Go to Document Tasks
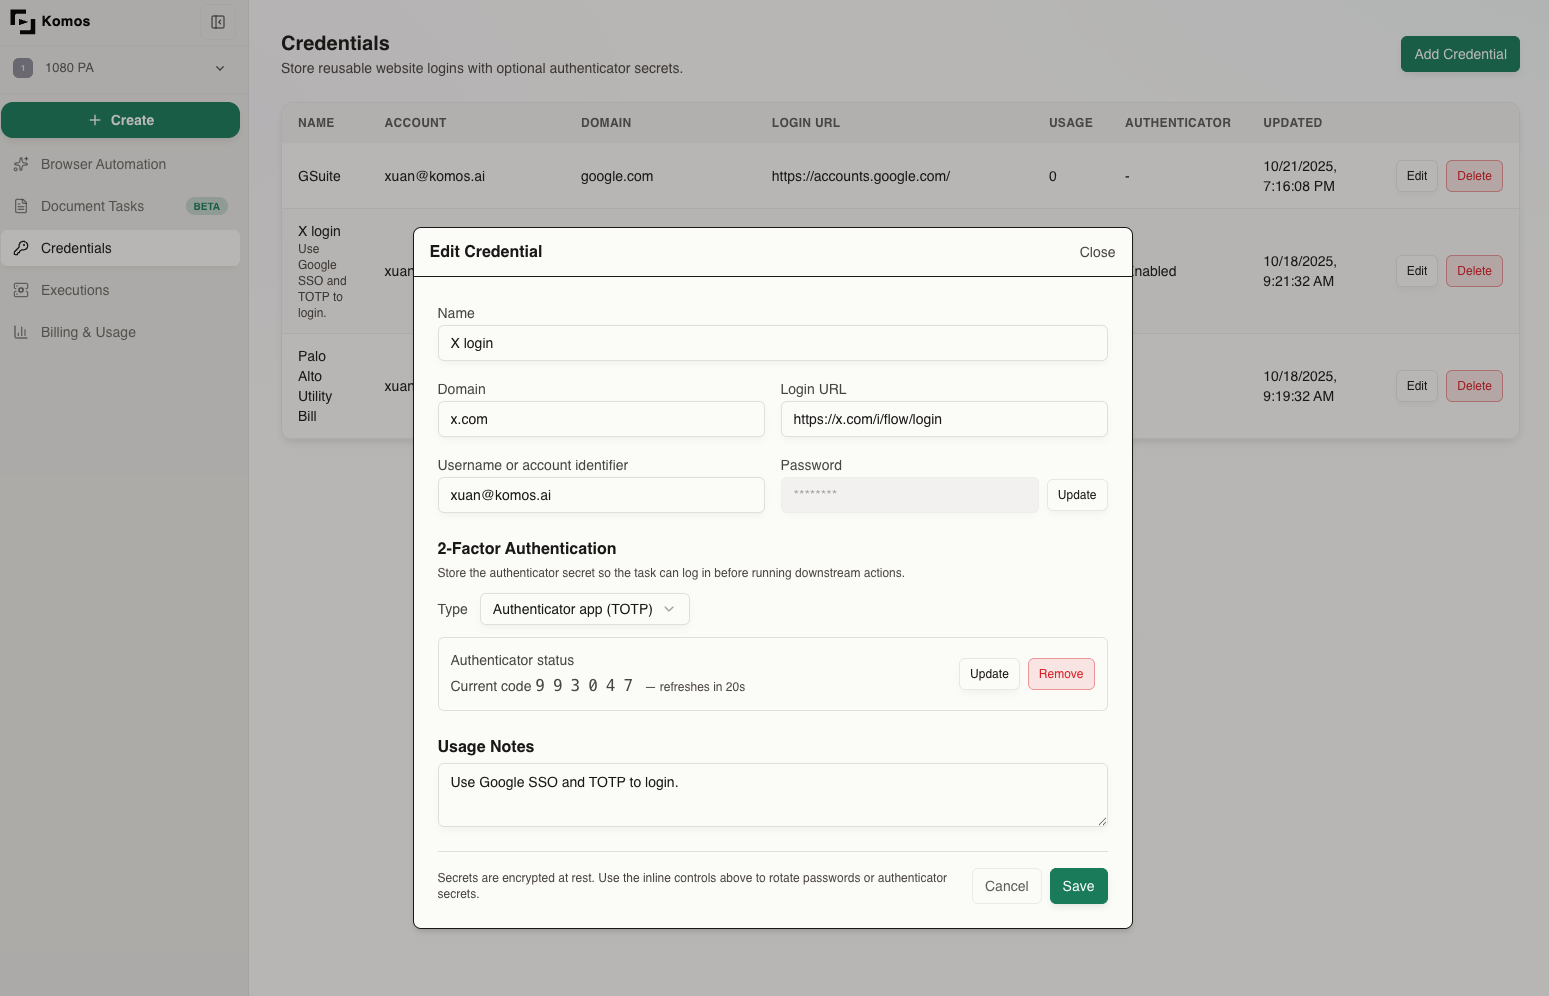The width and height of the screenshot is (1549, 996). pos(120,206)
